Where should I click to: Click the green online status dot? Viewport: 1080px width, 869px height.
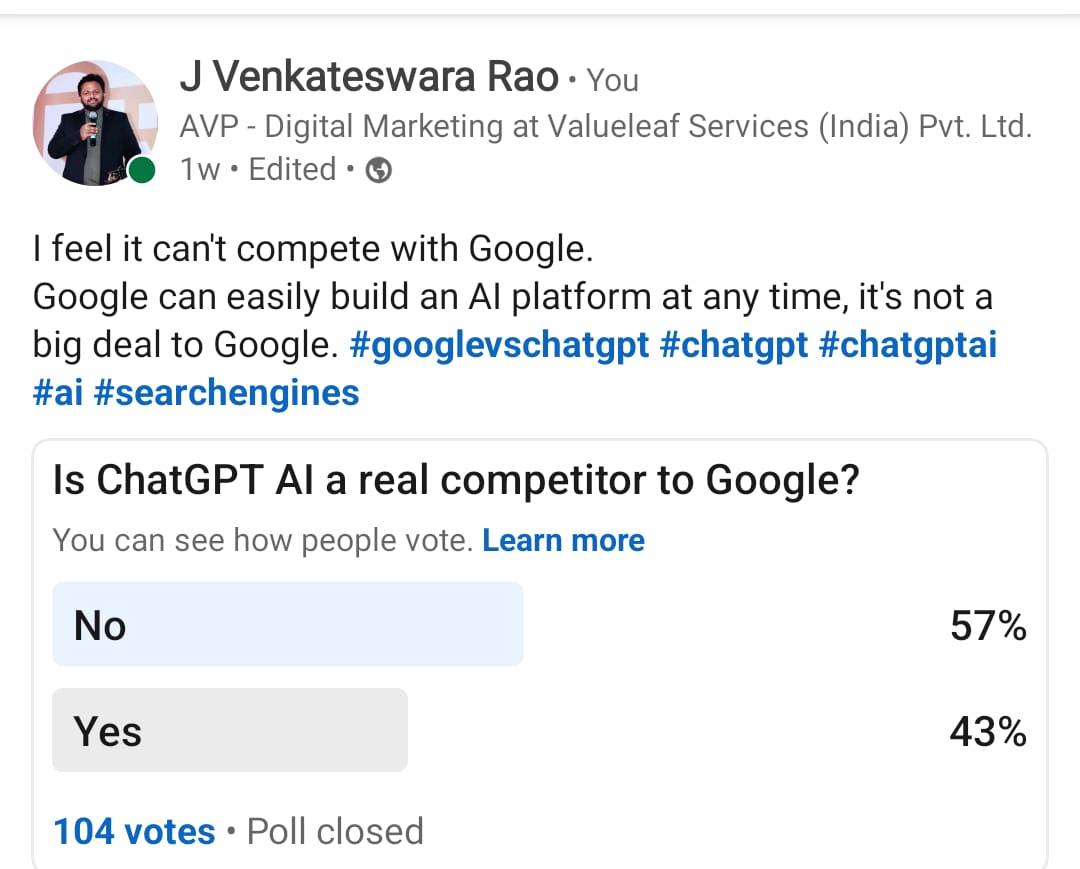[142, 171]
